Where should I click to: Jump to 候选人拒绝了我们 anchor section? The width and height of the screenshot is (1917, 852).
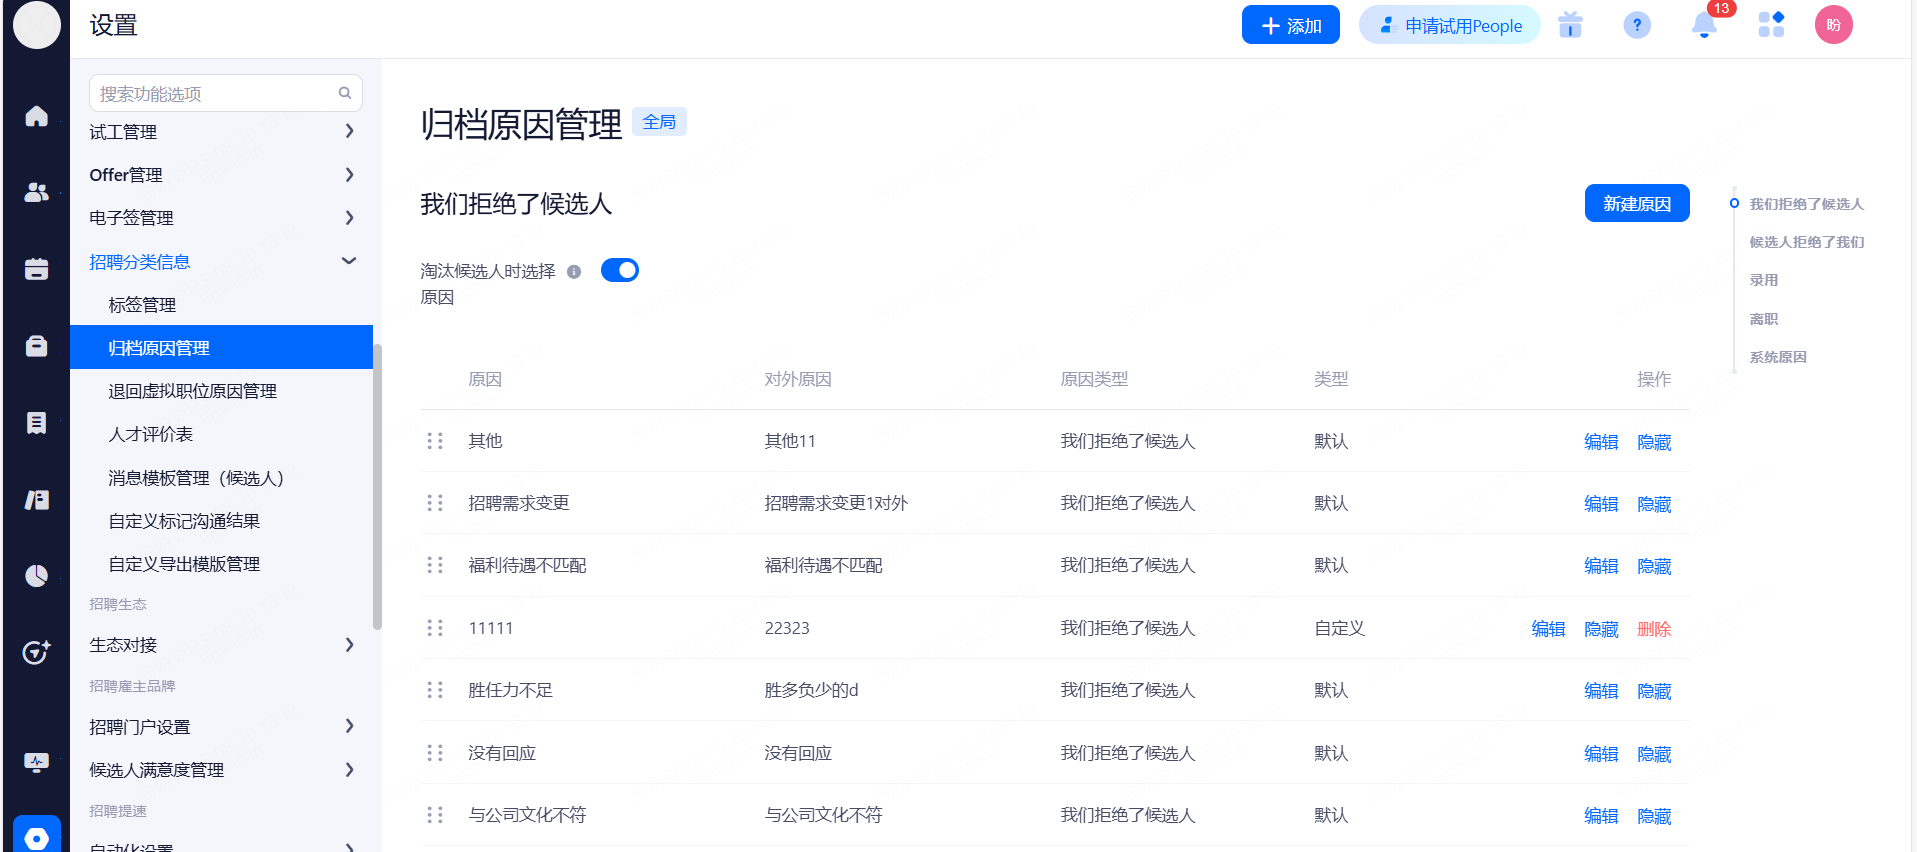click(1806, 242)
